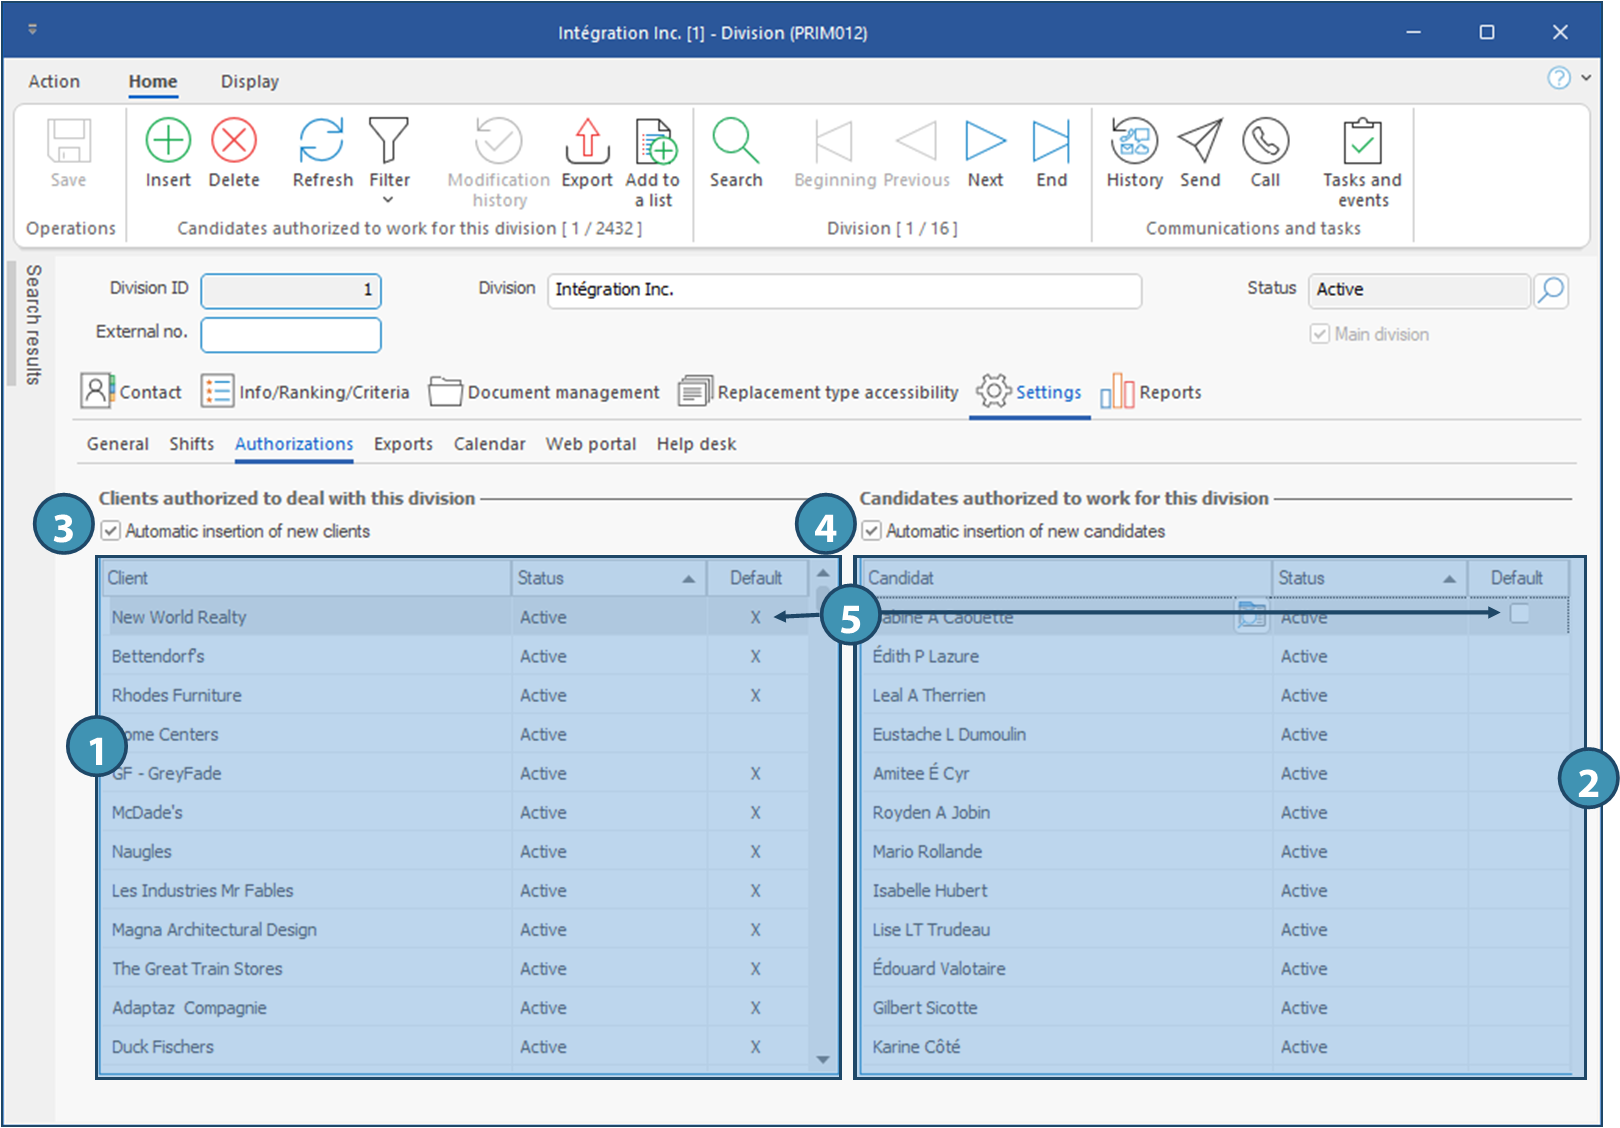Viewport: 1620px width, 1128px height.
Task: Refresh the candidates list
Action: (322, 141)
